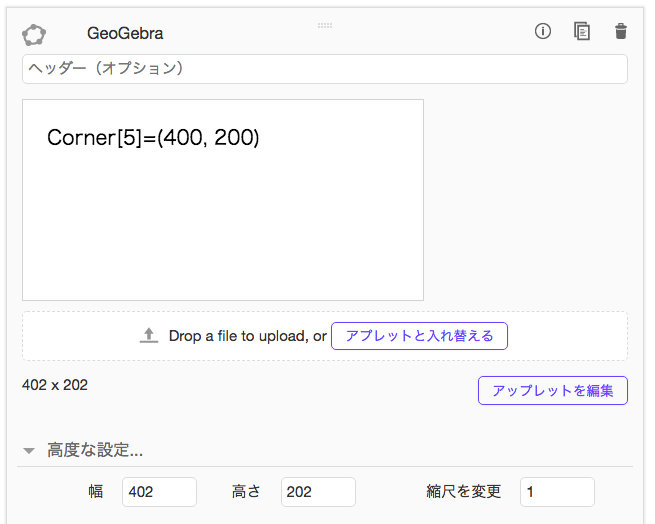
Task: Click the GeoGebra logo icon
Action: coord(34,35)
